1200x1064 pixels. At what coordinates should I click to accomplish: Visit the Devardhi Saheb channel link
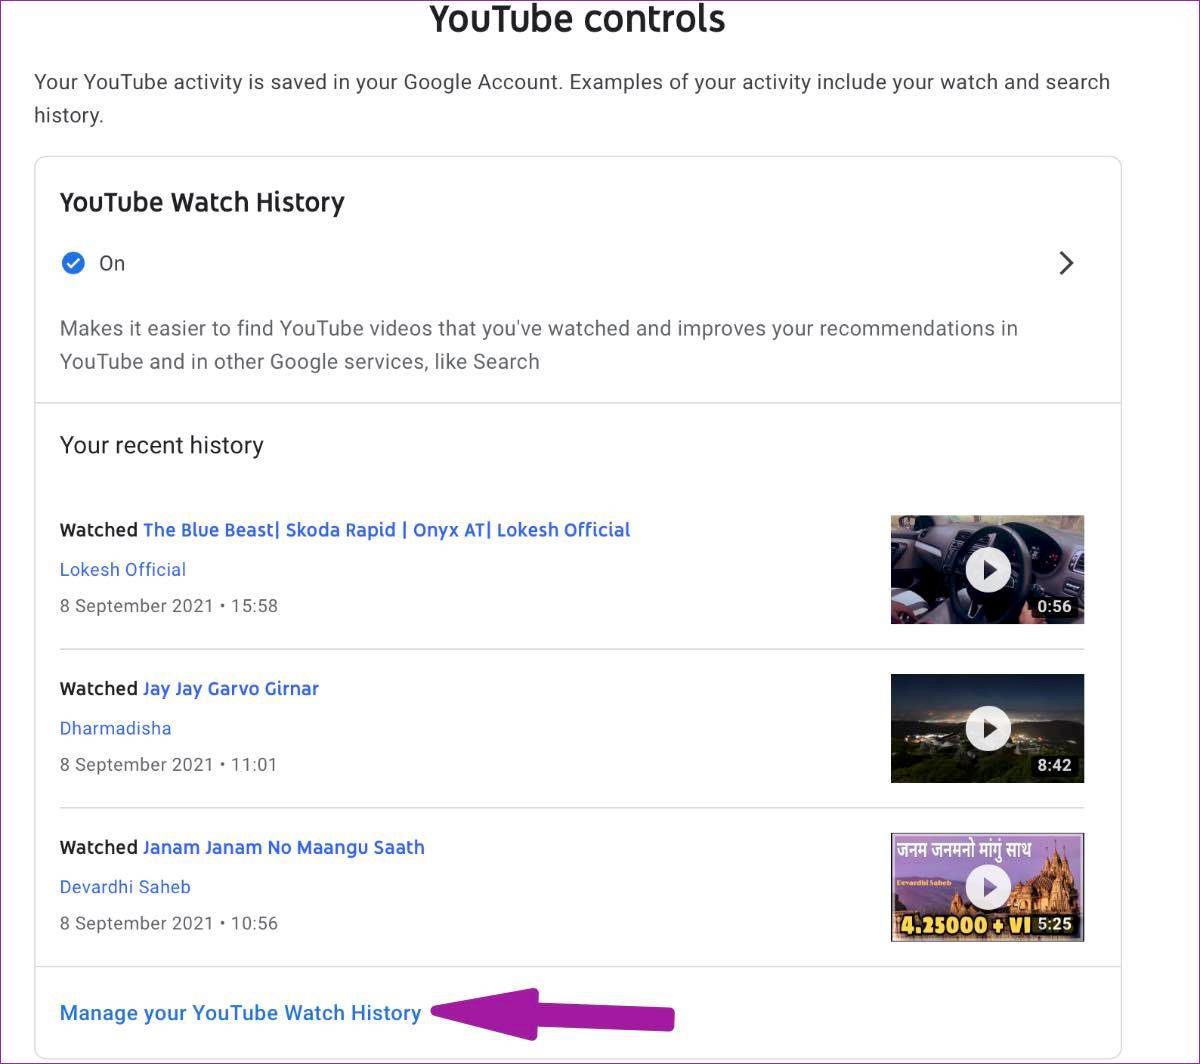click(x=125, y=887)
